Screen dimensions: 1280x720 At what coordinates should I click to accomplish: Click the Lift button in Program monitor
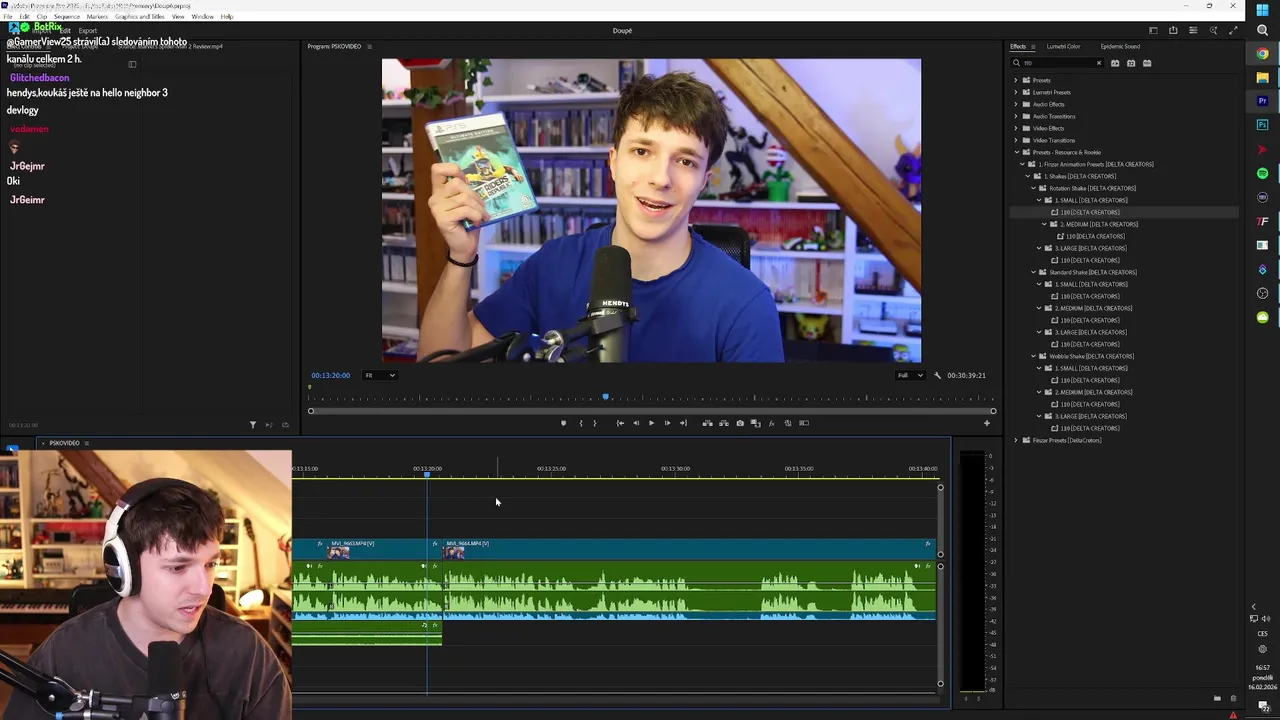pyautogui.click(x=707, y=423)
